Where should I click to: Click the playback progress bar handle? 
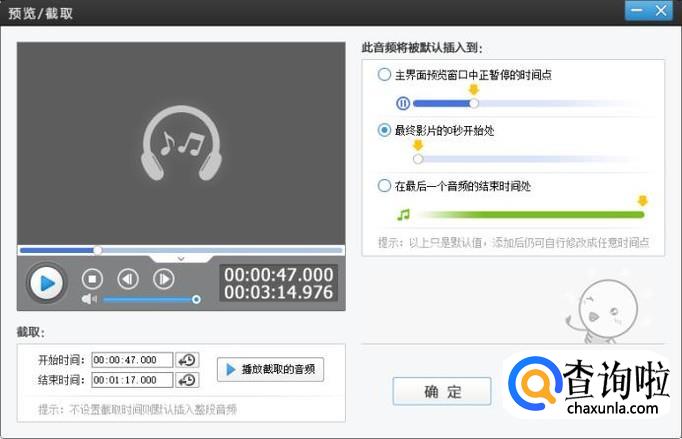point(98,250)
